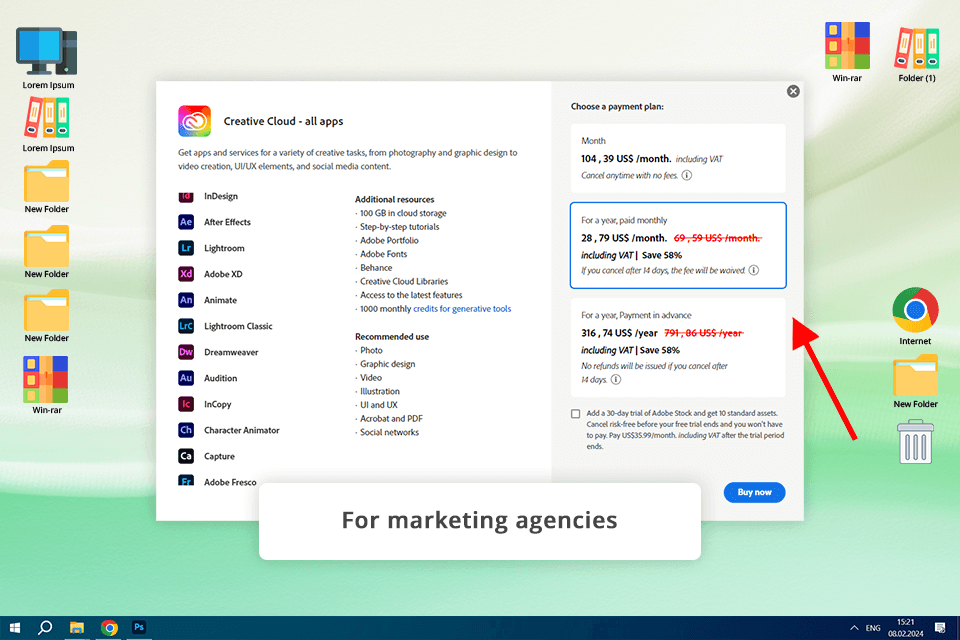Click the Creative Cloud - all apps title
This screenshot has height=640, width=960.
tap(283, 121)
